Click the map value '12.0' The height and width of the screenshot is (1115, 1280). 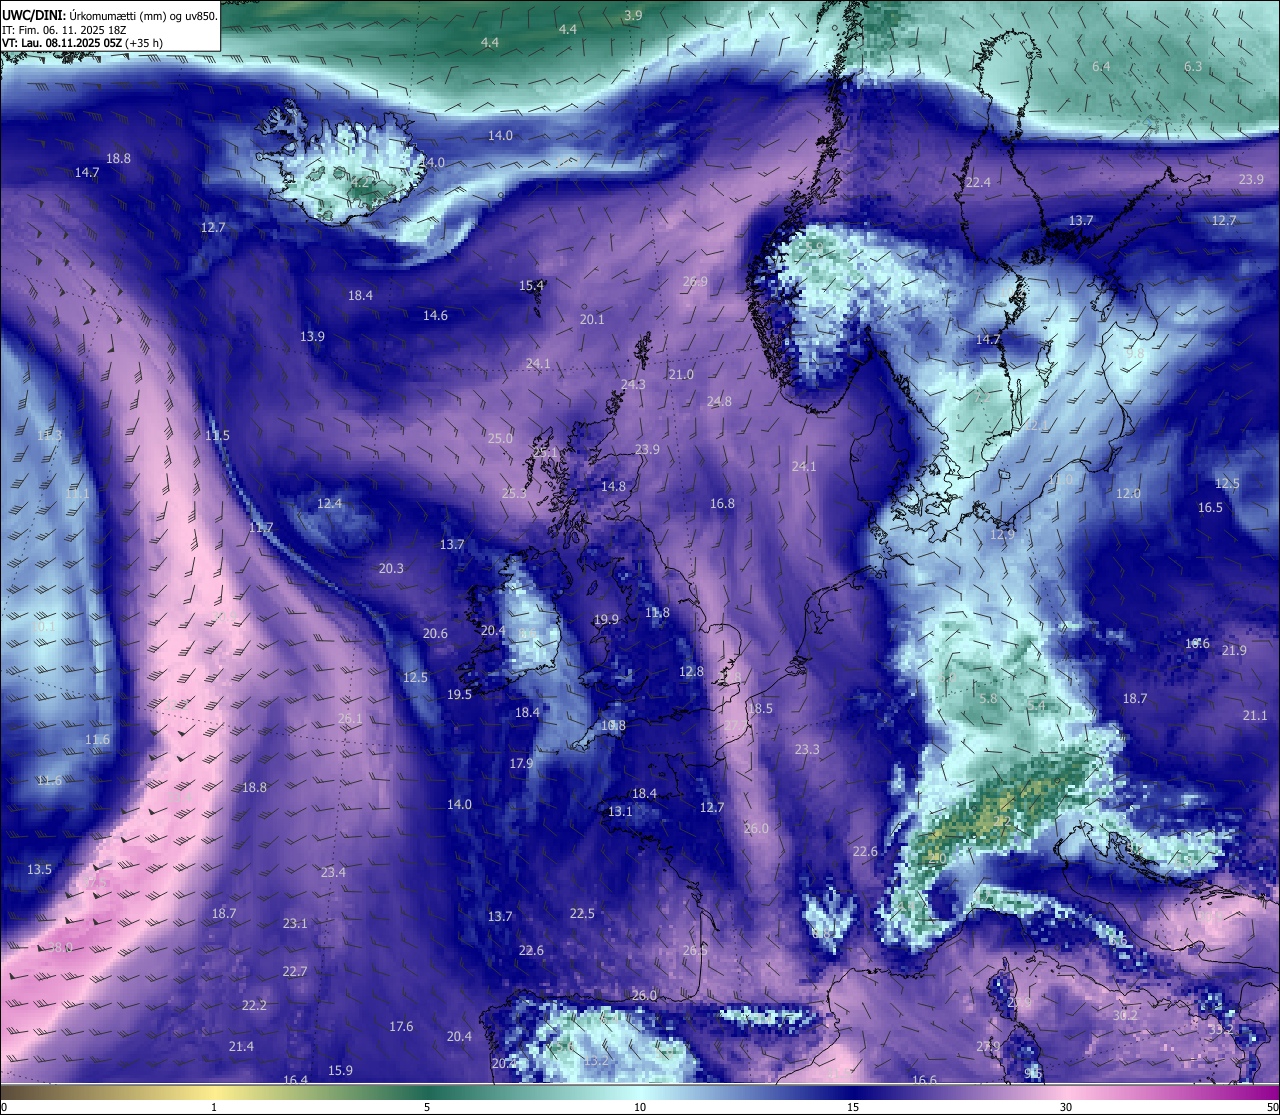pos(1128,493)
